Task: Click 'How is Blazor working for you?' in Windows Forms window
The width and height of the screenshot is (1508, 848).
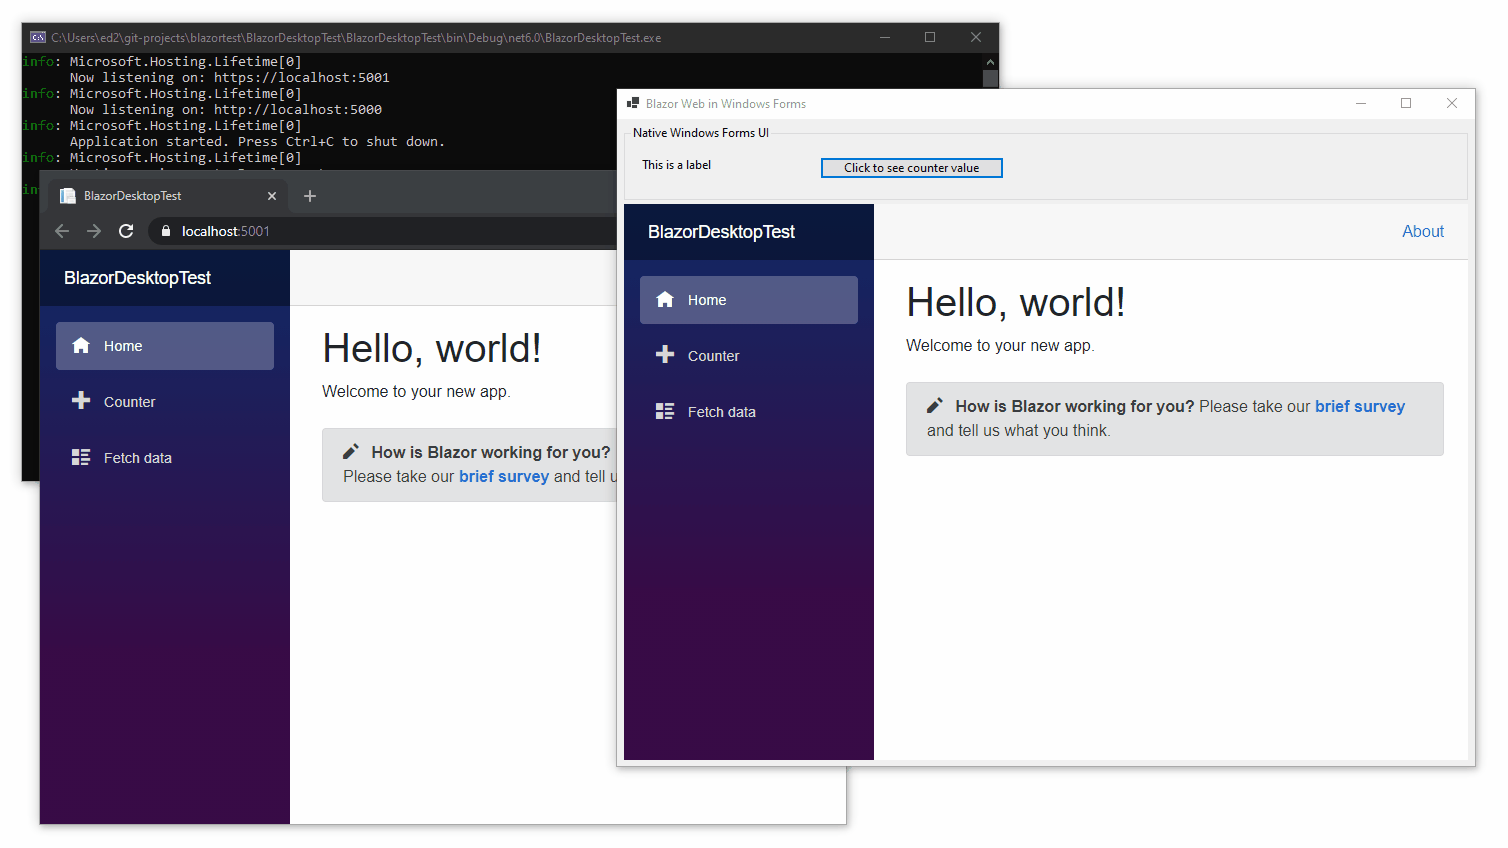Action: (1075, 406)
